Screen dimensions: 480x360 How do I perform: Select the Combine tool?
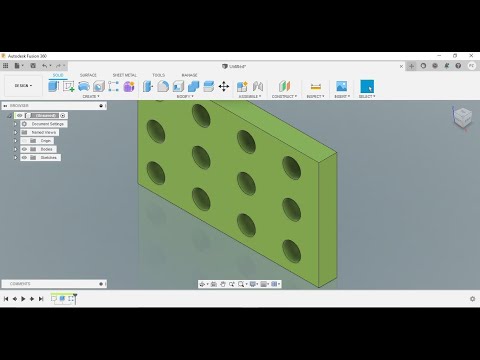193,86
